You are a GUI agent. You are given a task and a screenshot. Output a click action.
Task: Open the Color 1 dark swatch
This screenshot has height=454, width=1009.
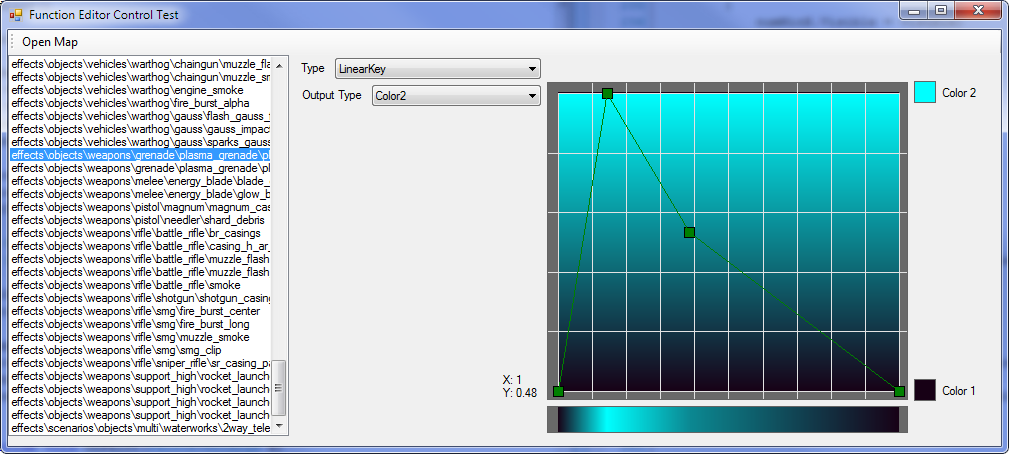pos(924,390)
